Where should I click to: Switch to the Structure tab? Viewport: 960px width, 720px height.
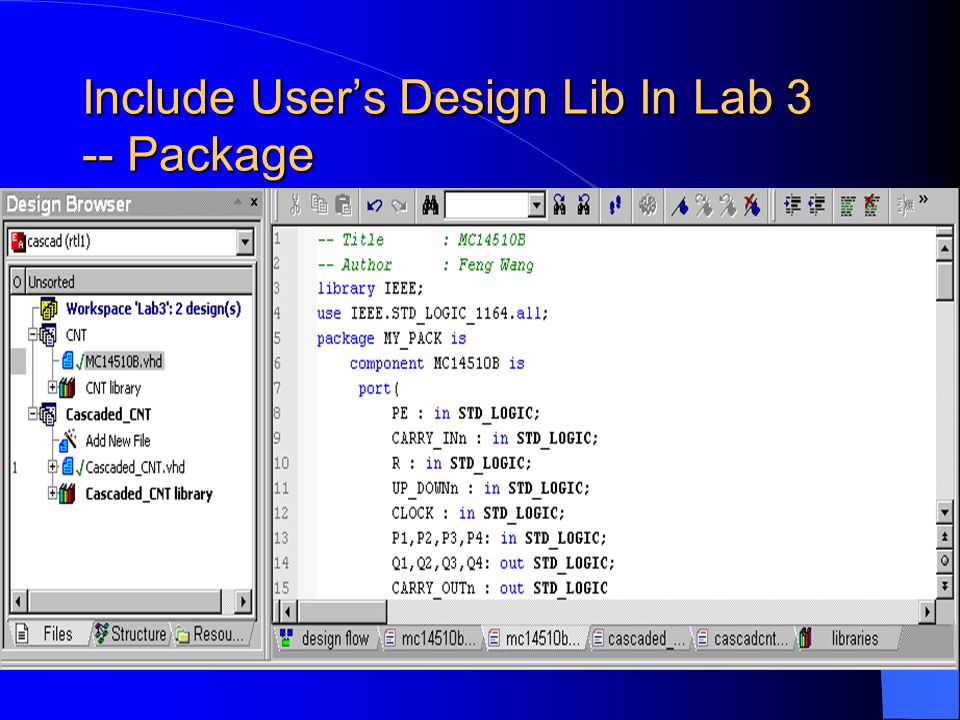[x=131, y=634]
